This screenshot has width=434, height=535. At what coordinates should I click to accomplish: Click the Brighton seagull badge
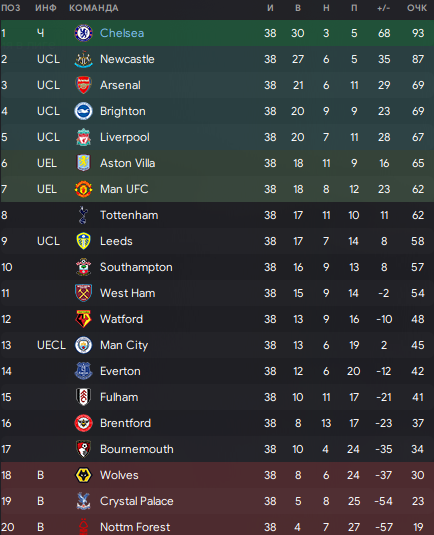tap(83, 111)
